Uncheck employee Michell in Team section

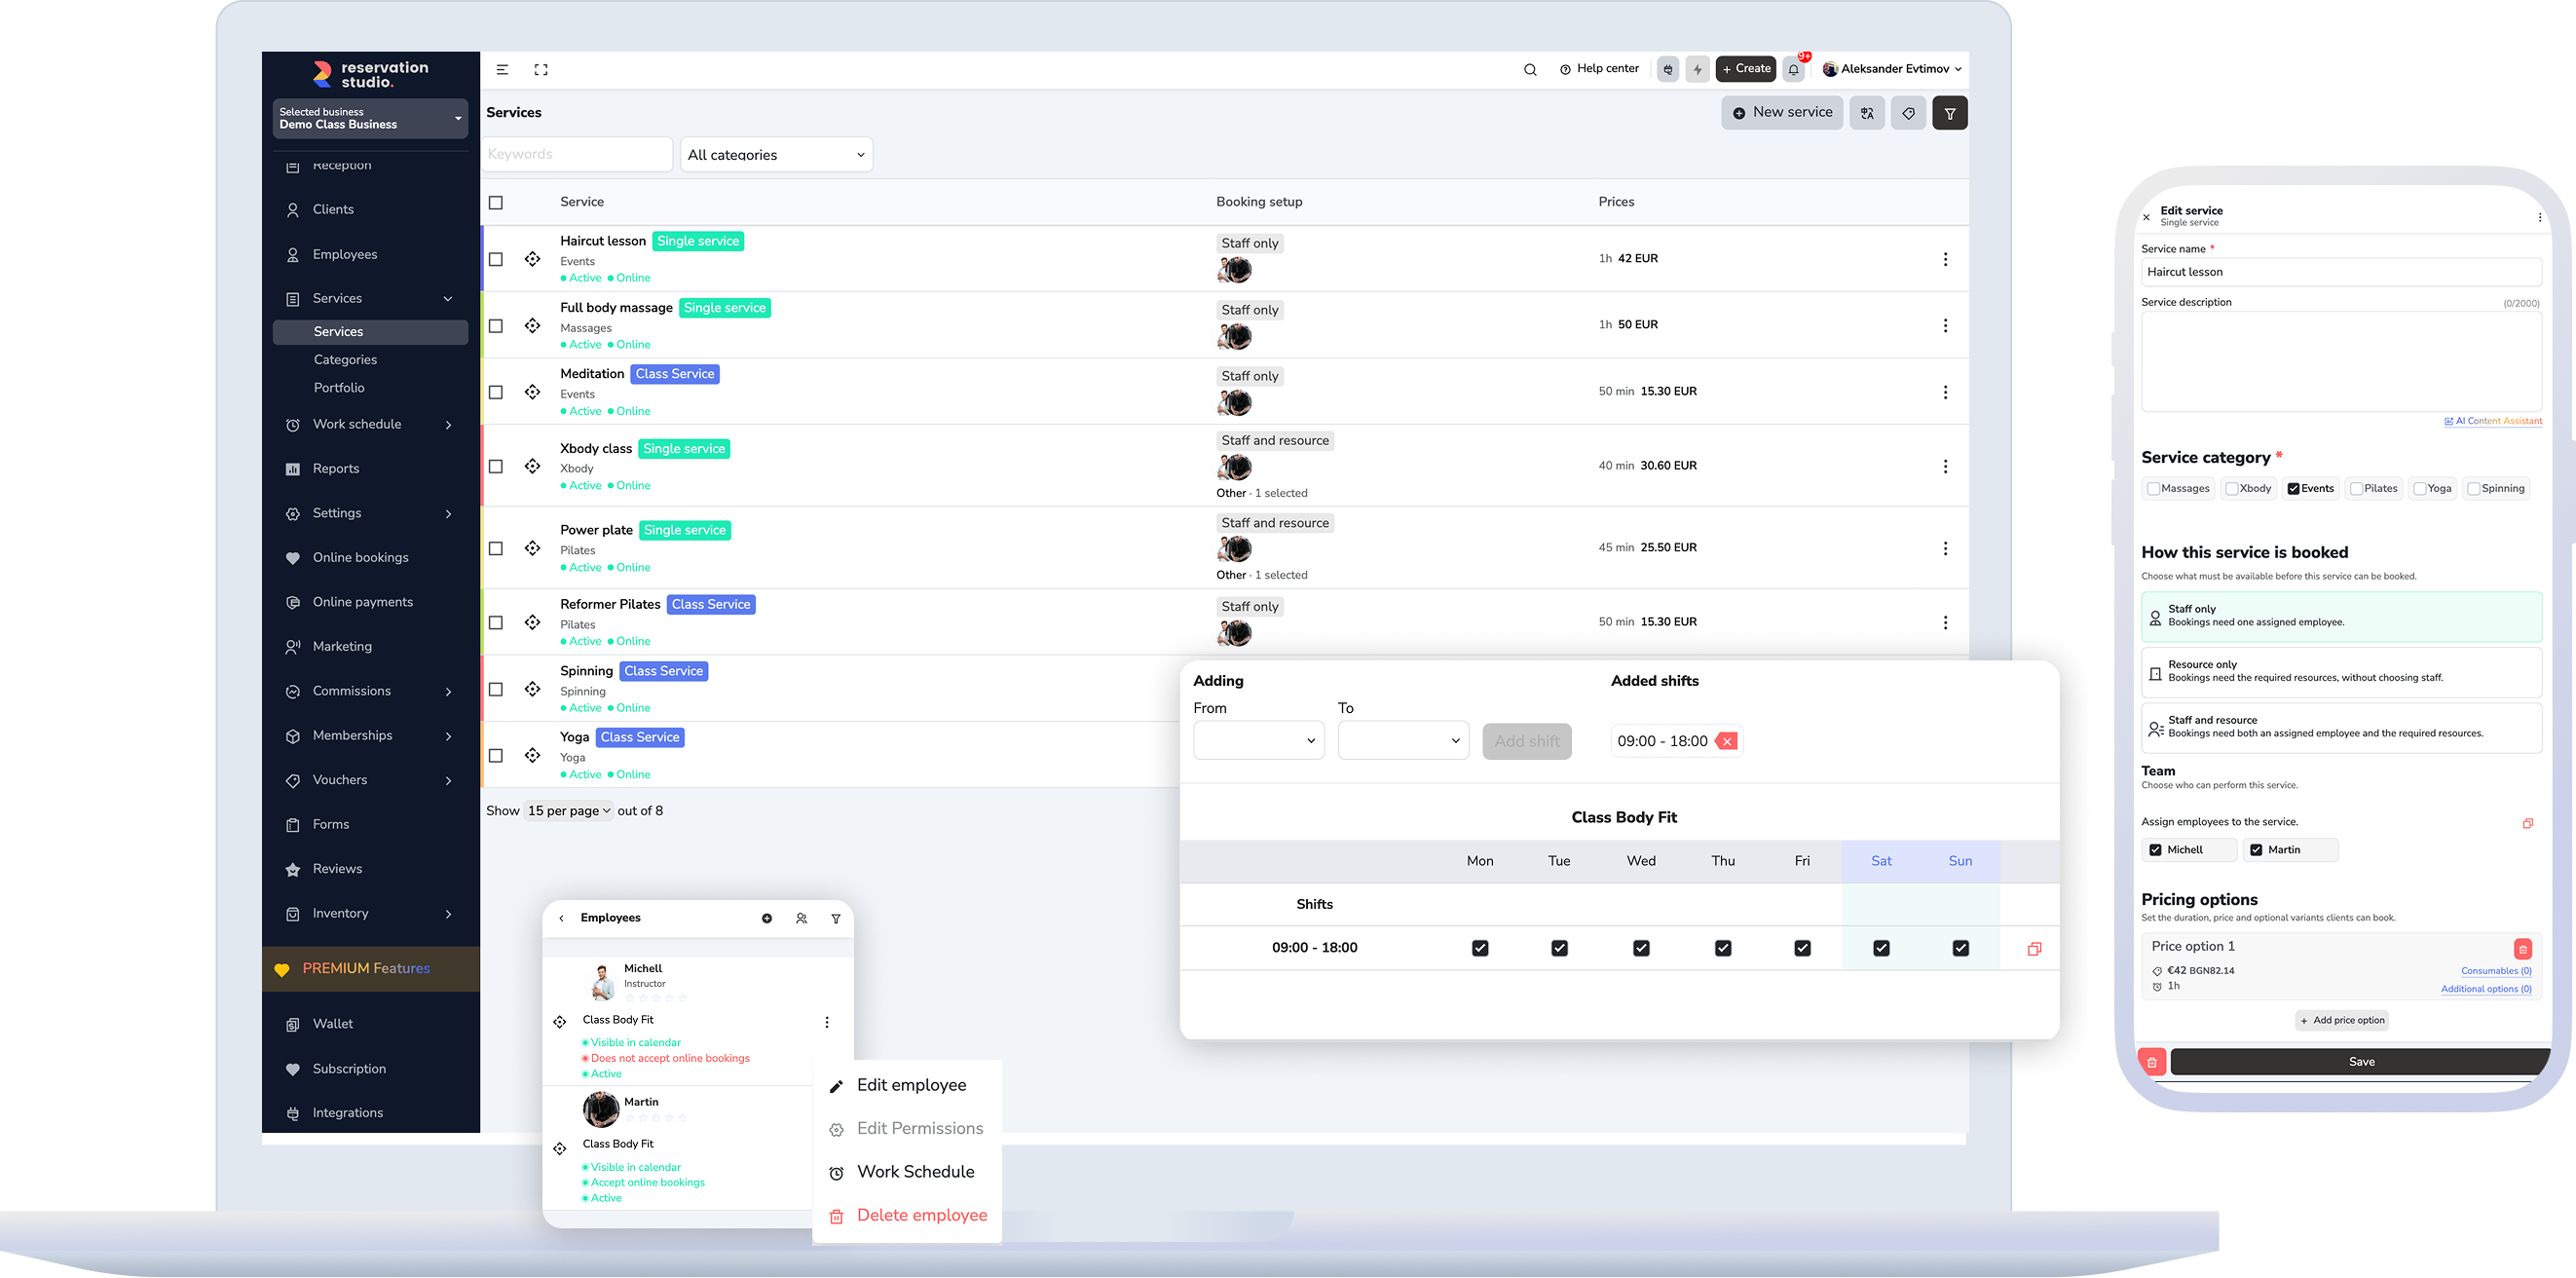(2155, 850)
